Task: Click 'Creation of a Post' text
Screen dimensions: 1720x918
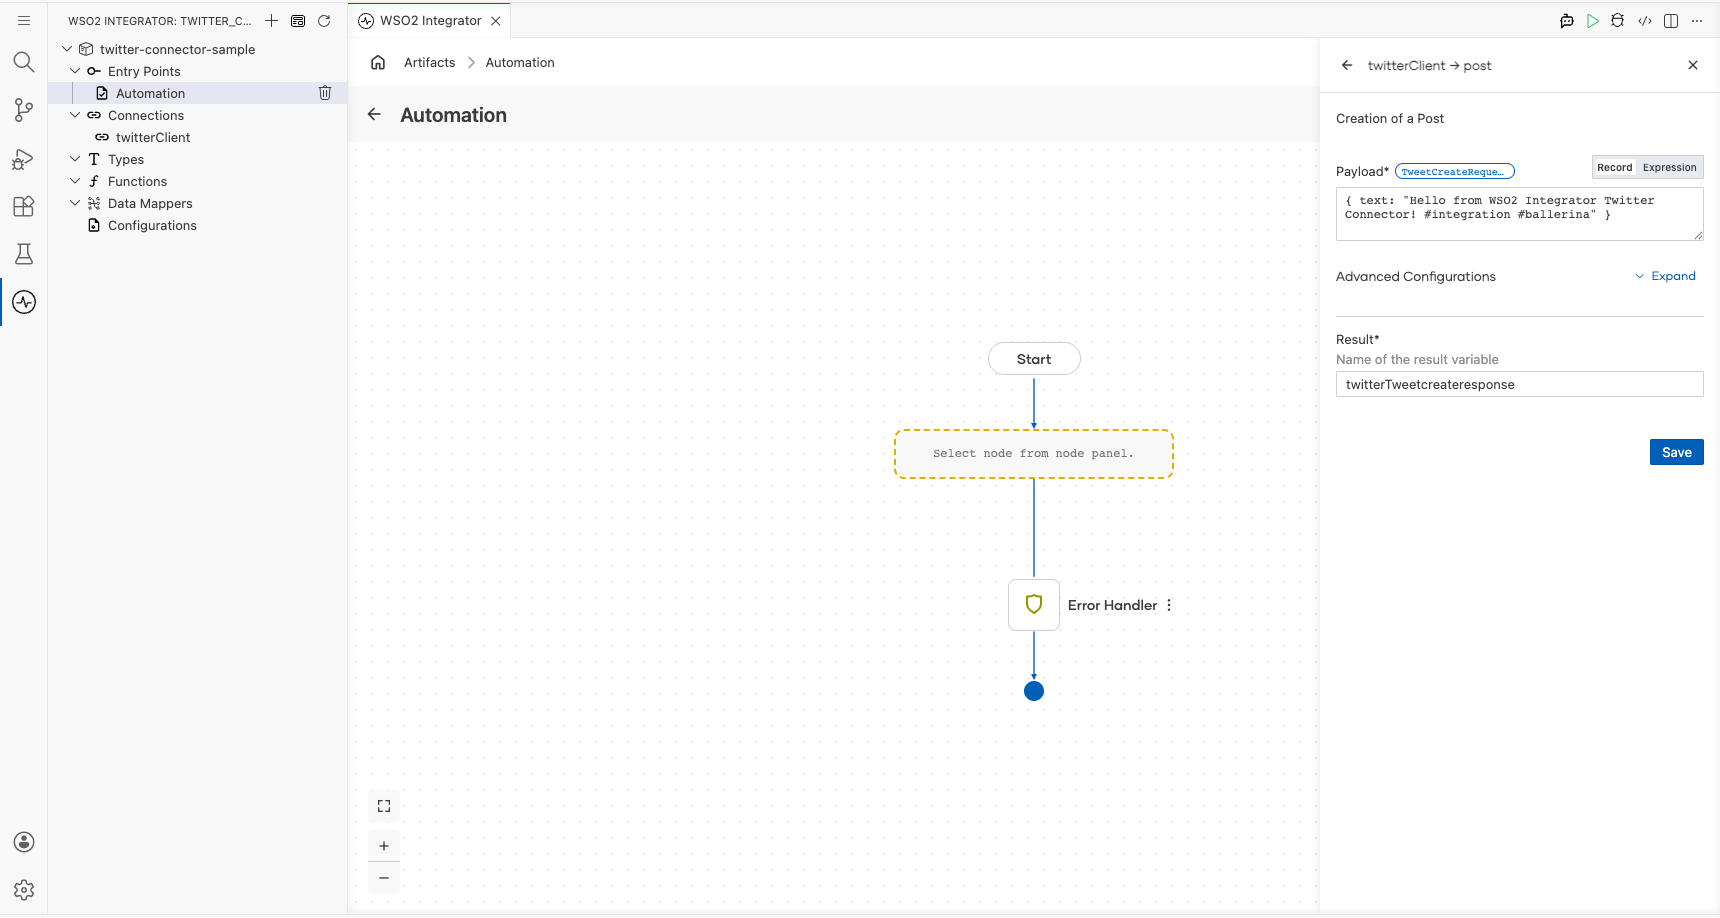Action: pyautogui.click(x=1390, y=118)
